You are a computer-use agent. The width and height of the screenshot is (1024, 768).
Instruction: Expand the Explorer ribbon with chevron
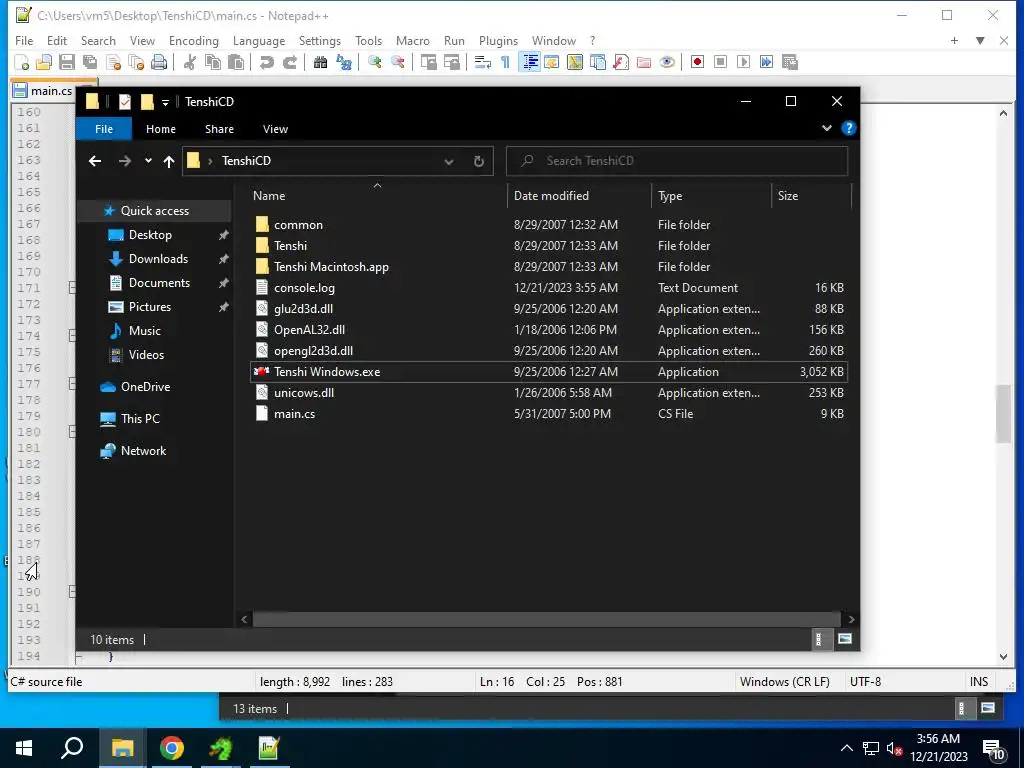coord(827,128)
